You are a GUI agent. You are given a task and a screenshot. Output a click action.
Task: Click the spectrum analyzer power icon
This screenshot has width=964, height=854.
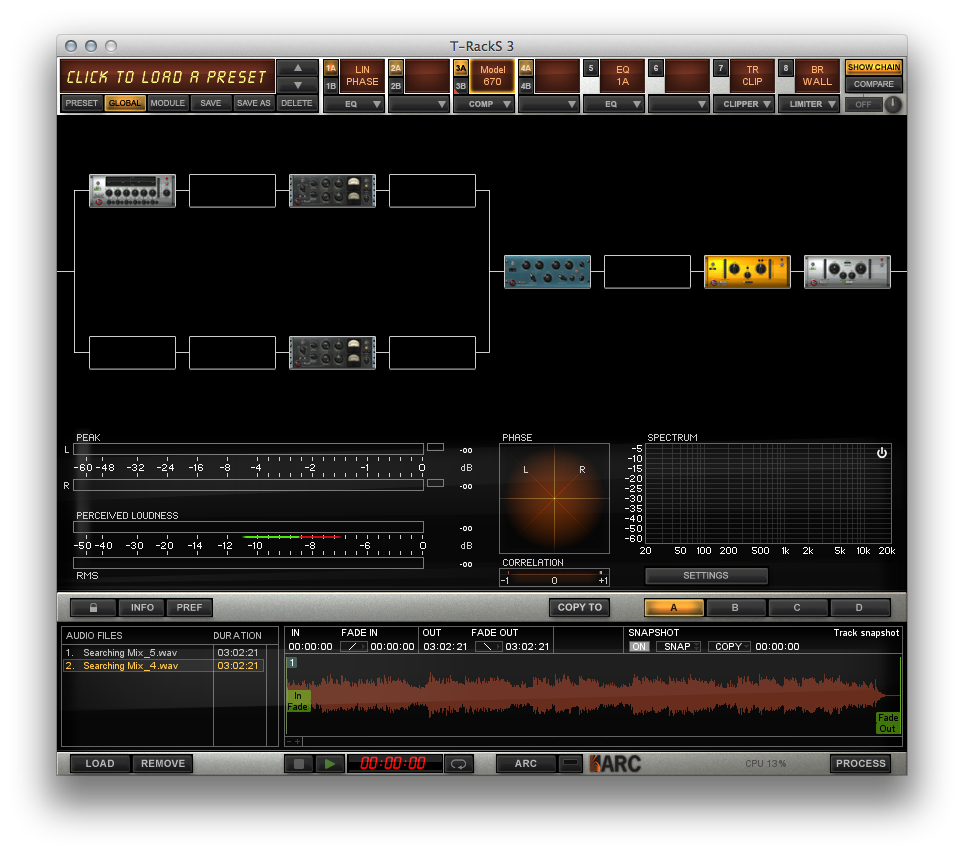(882, 453)
